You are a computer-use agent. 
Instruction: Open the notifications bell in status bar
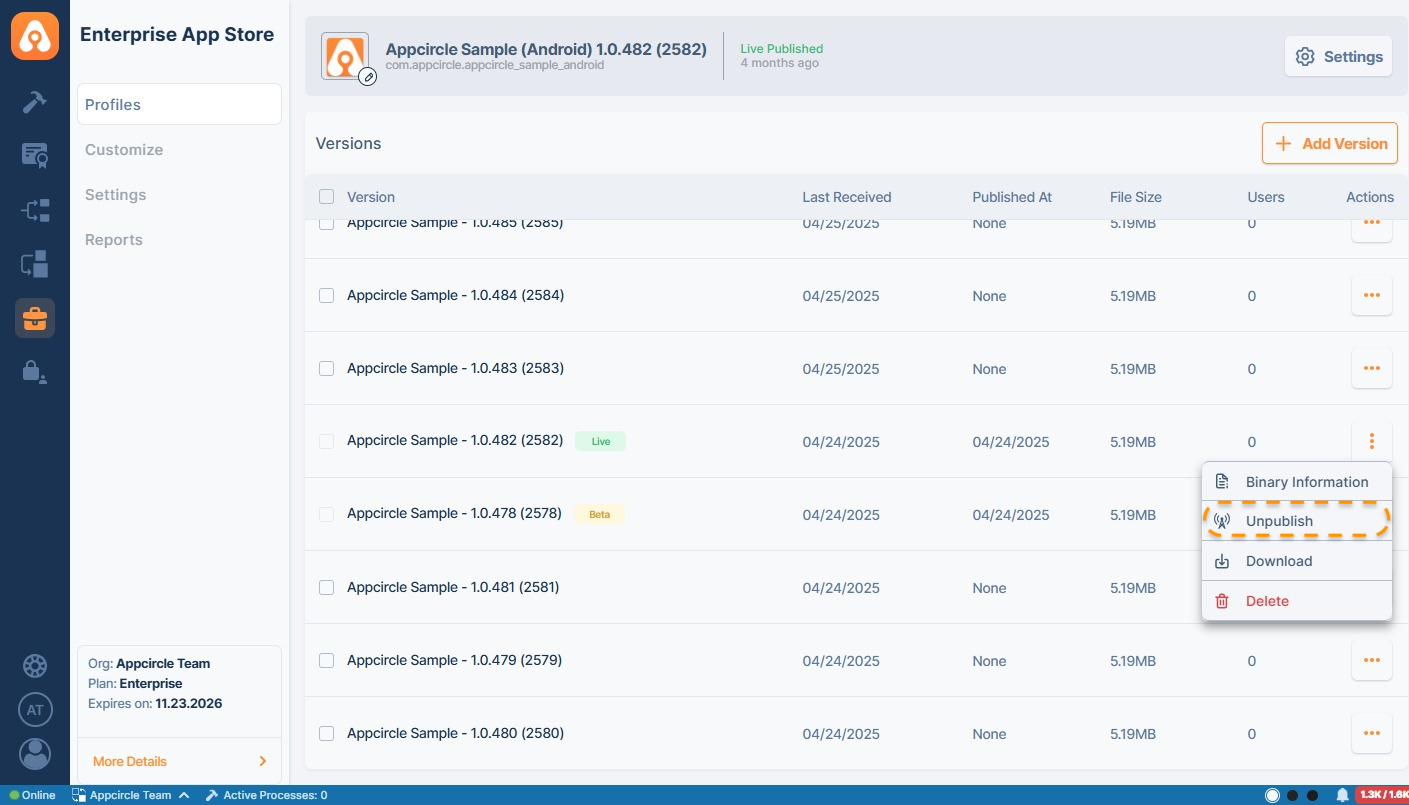point(1342,795)
